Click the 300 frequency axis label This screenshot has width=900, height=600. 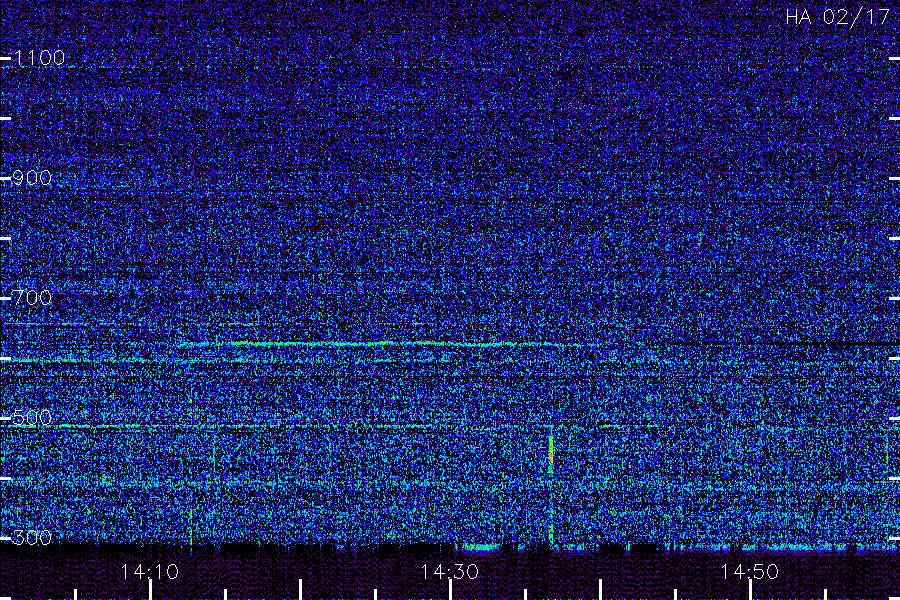tap(33, 538)
